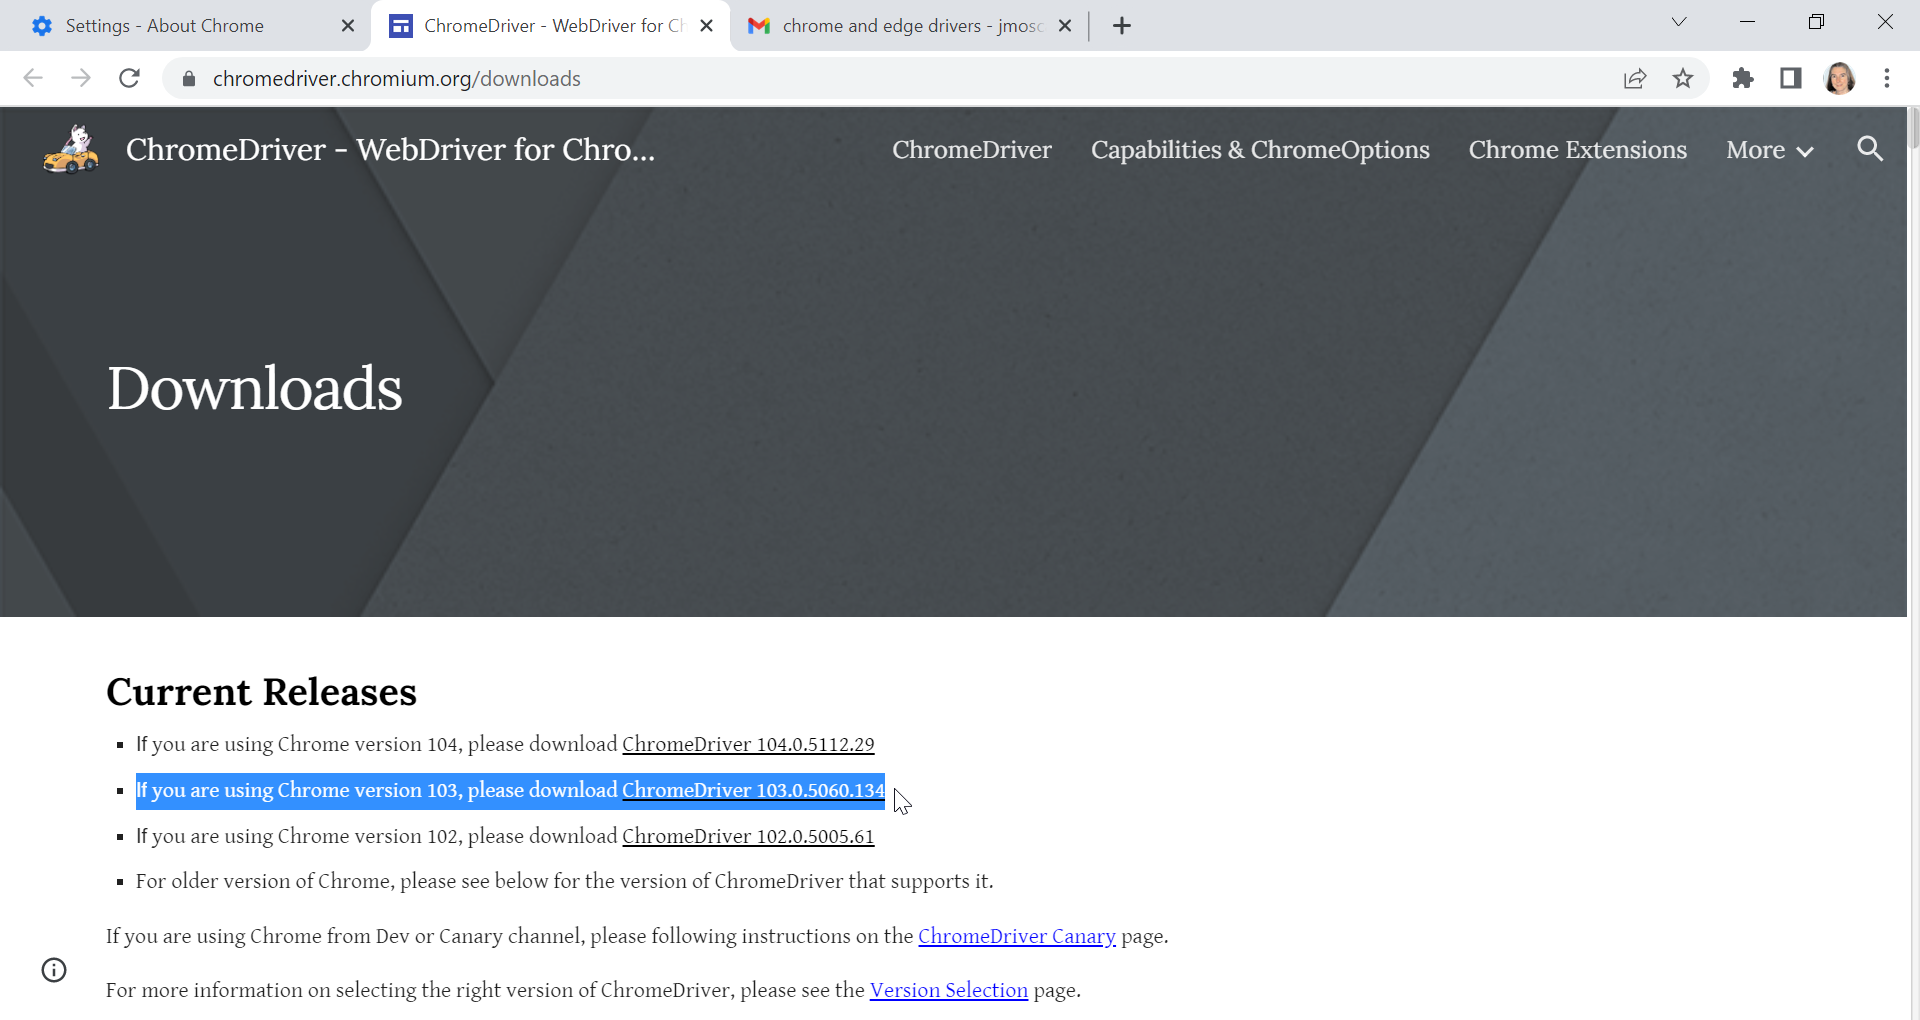The height and width of the screenshot is (1020, 1920).
Task: Minimize the Chrome window
Action: [1748, 22]
